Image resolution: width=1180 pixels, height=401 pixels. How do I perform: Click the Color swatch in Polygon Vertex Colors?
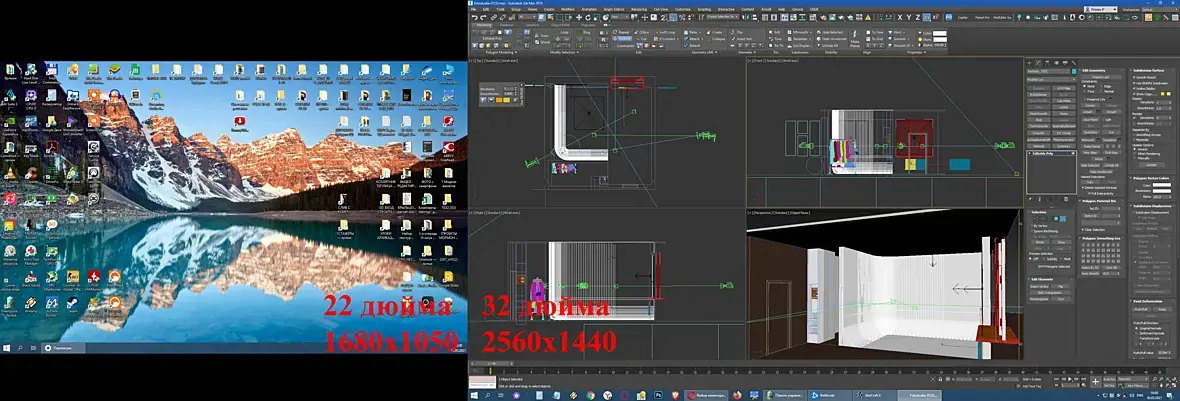1161,185
